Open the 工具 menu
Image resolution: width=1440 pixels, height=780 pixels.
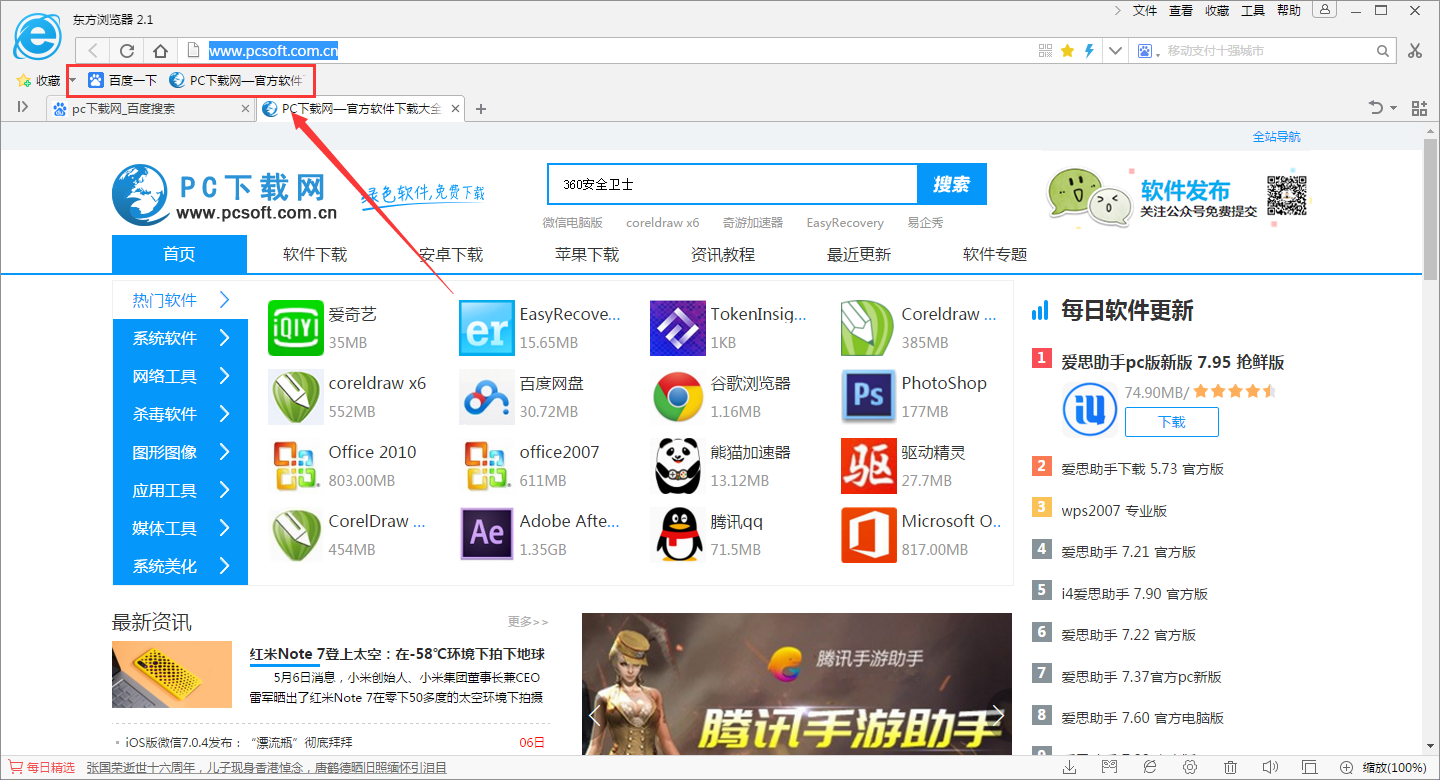tap(1251, 11)
